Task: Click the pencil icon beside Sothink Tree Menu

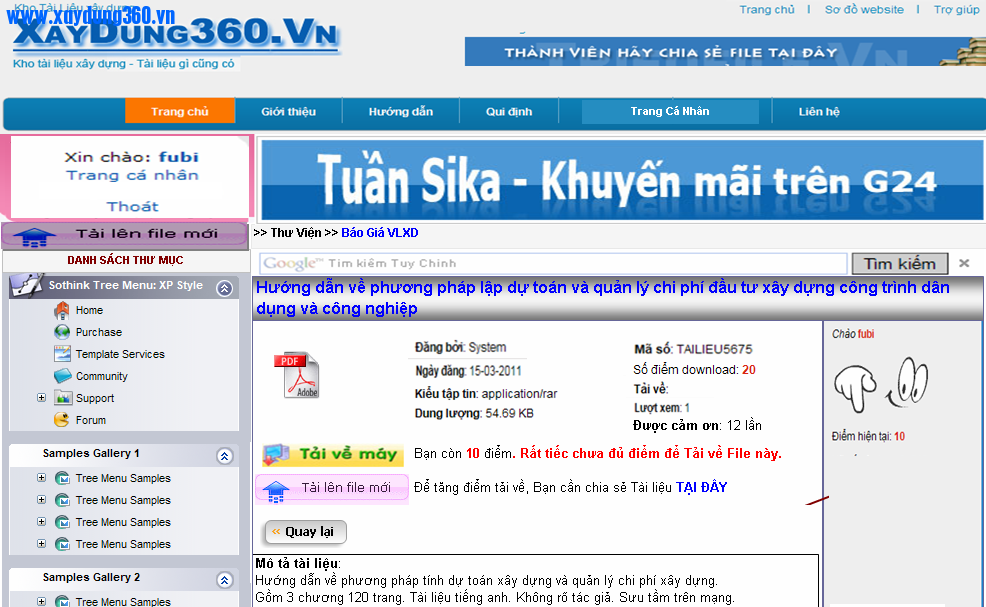Action: (27, 286)
